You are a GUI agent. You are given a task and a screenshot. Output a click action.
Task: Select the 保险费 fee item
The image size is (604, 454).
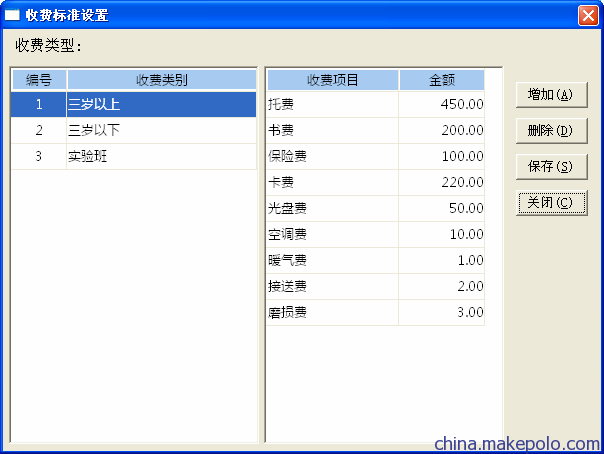(332, 156)
